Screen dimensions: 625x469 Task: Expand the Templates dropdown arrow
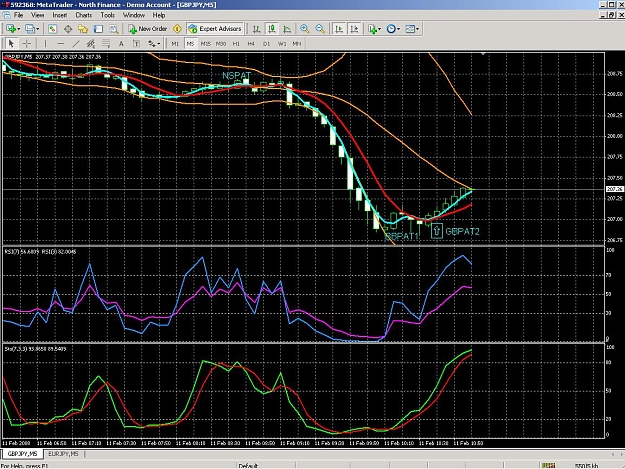click(x=417, y=29)
